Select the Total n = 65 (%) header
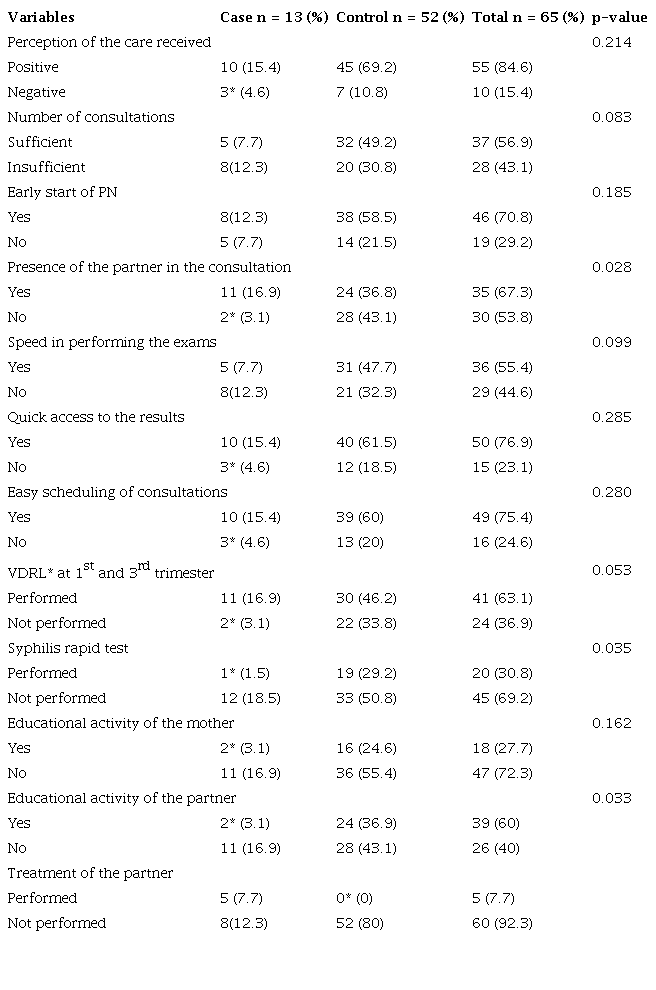Viewport: 656px width, 990px height. pyautogui.click(x=527, y=17)
